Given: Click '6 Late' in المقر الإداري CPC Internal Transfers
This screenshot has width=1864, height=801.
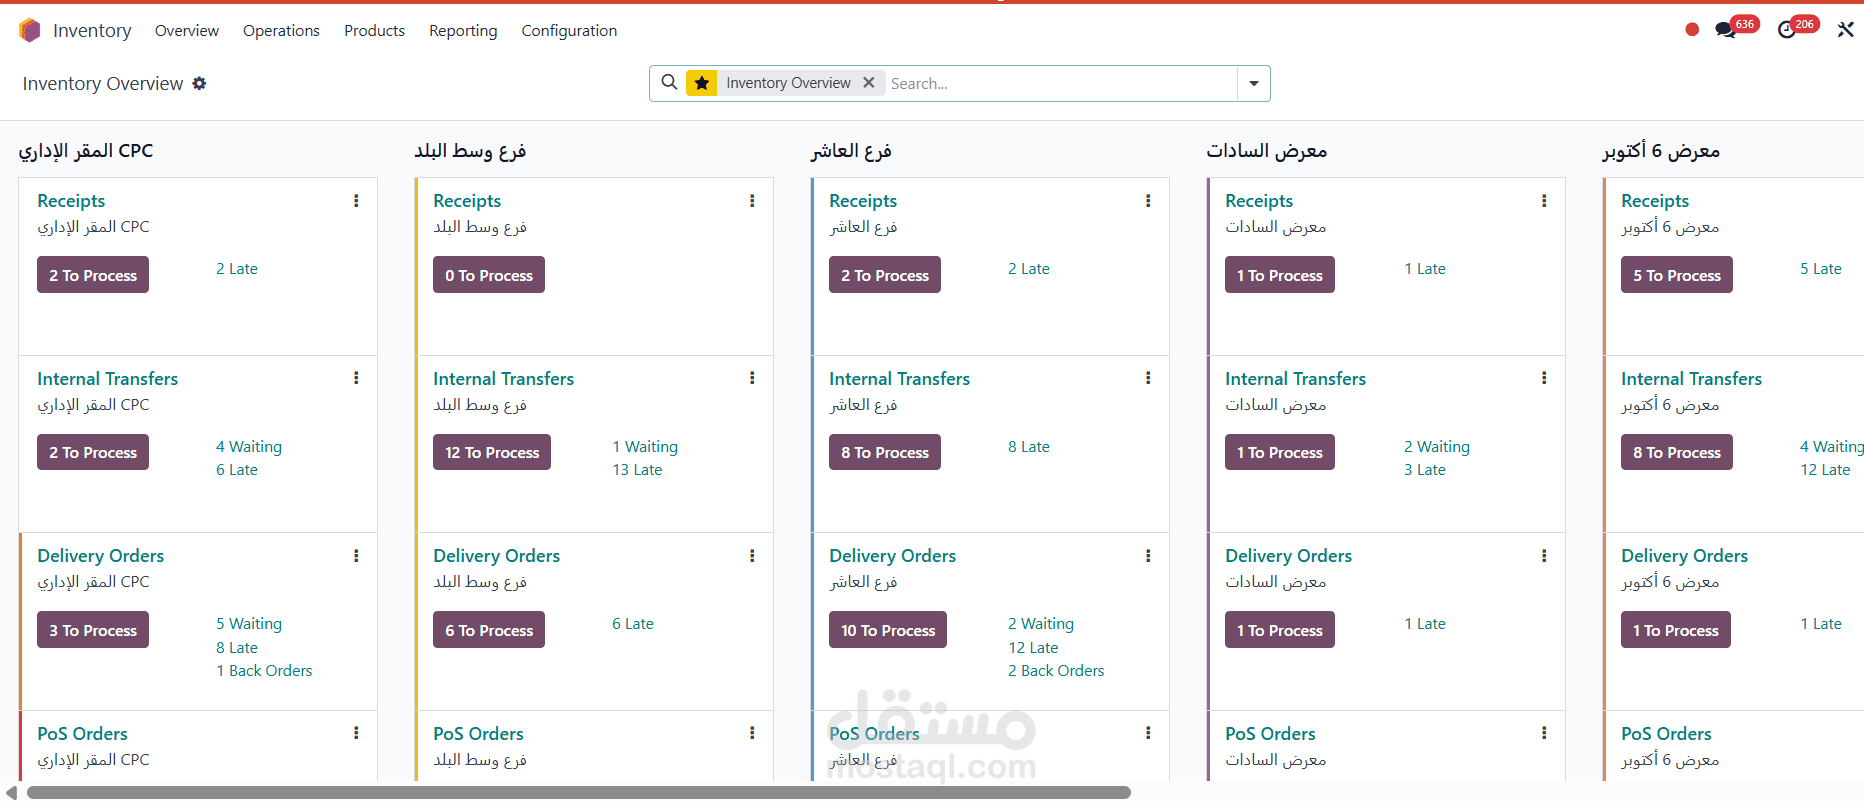Looking at the screenshot, I should [237, 470].
